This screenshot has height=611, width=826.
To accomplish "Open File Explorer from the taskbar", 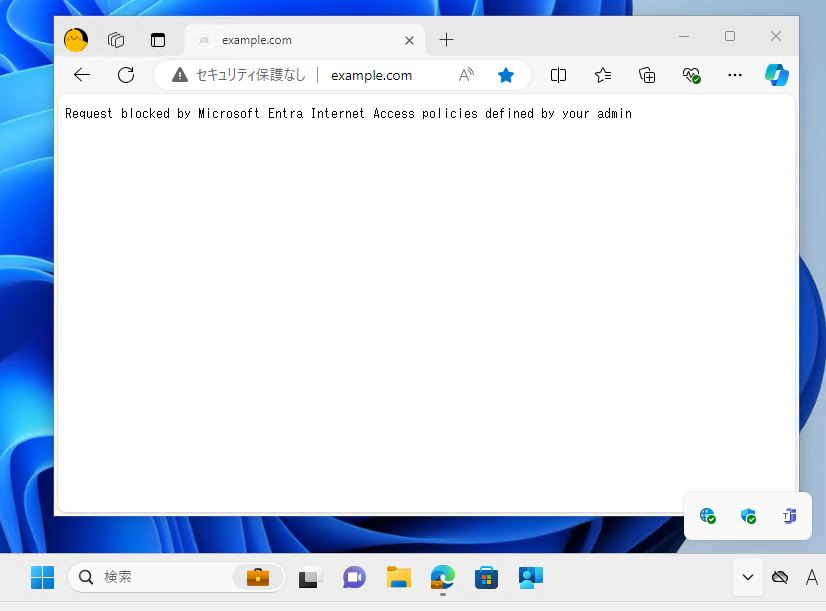I will coord(399,577).
